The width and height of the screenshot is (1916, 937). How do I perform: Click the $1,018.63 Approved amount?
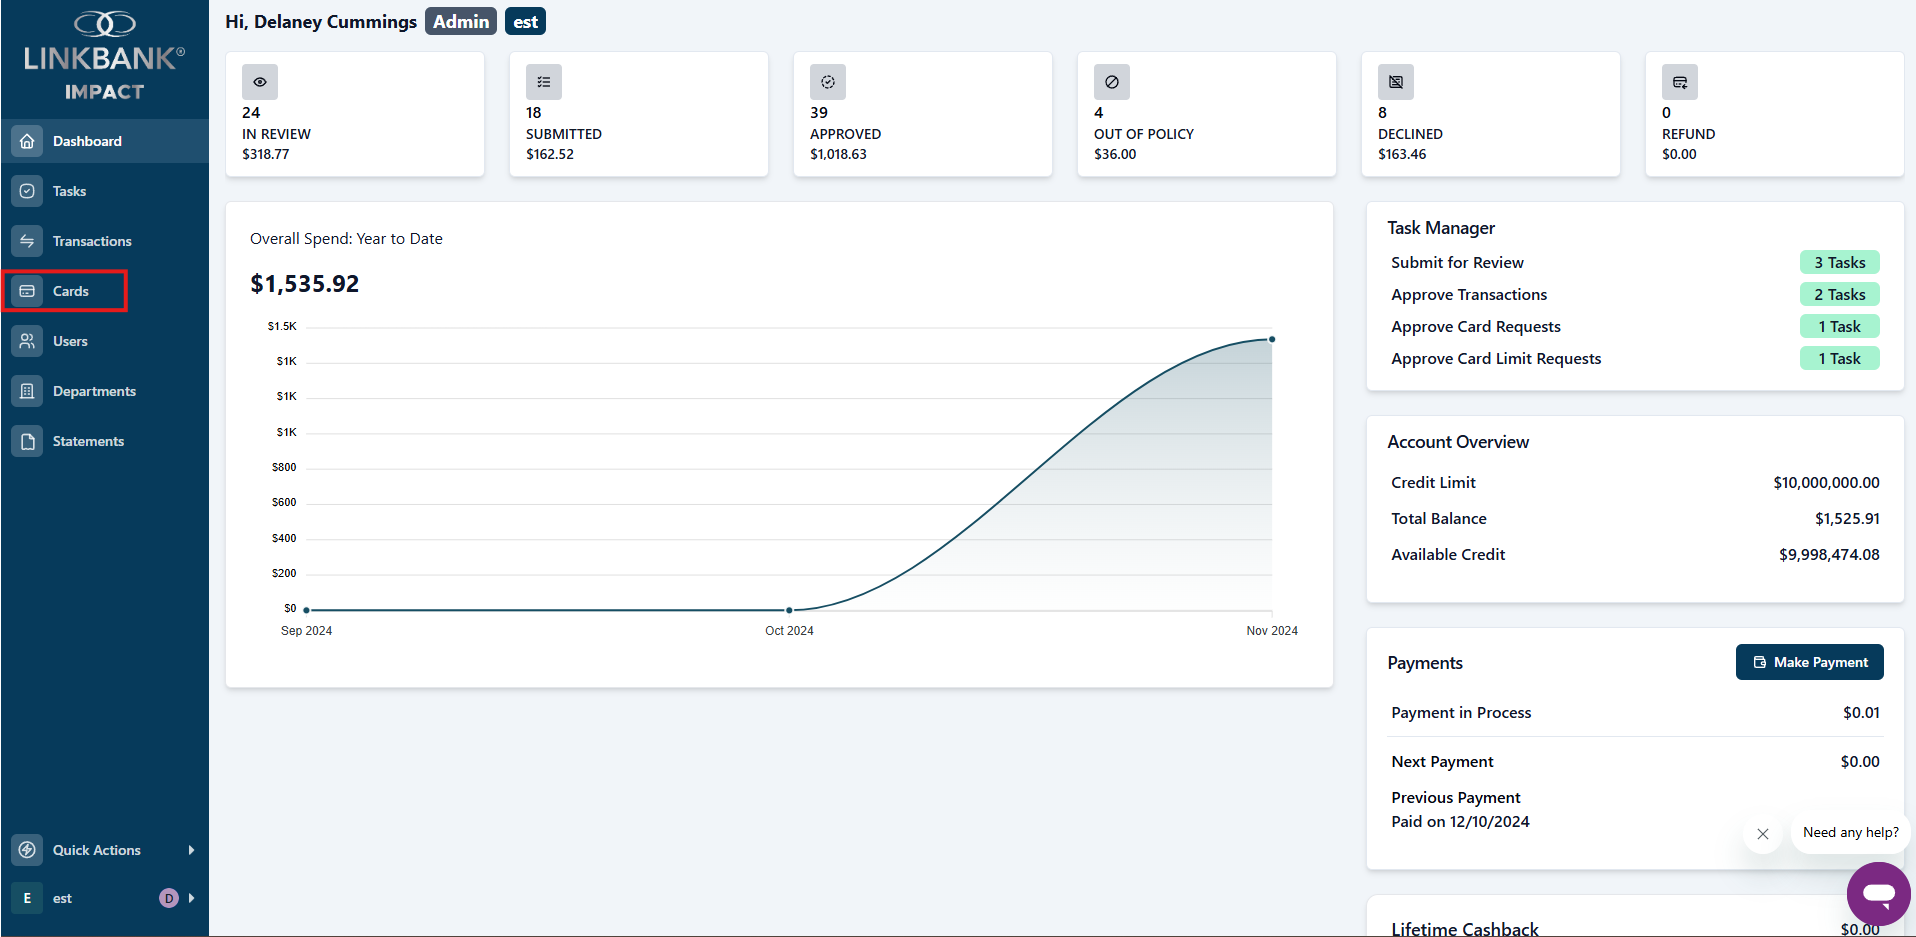click(x=838, y=154)
